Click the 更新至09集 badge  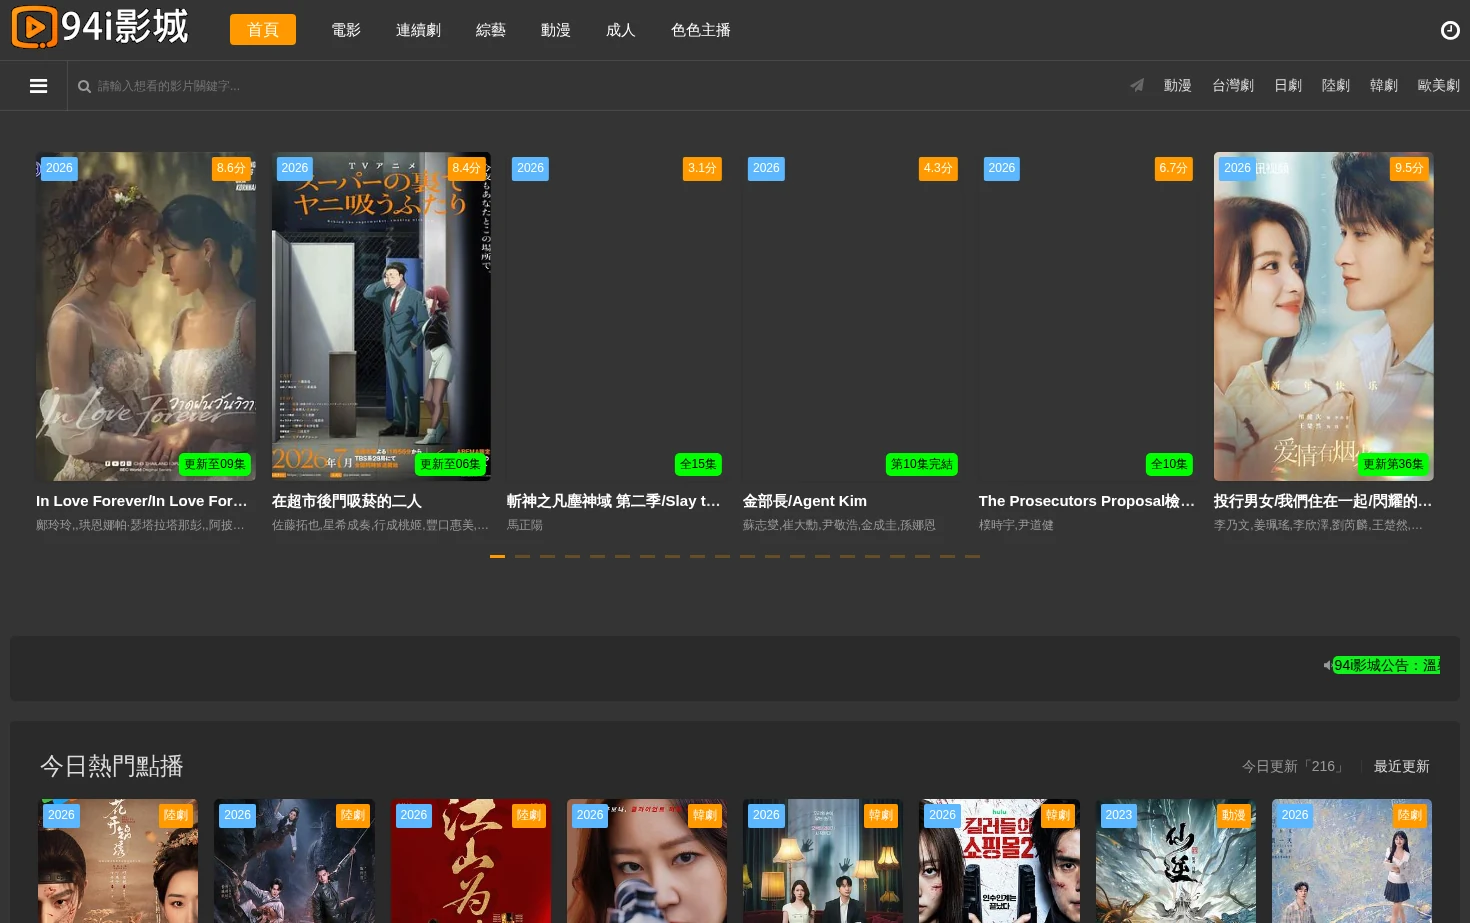click(215, 464)
